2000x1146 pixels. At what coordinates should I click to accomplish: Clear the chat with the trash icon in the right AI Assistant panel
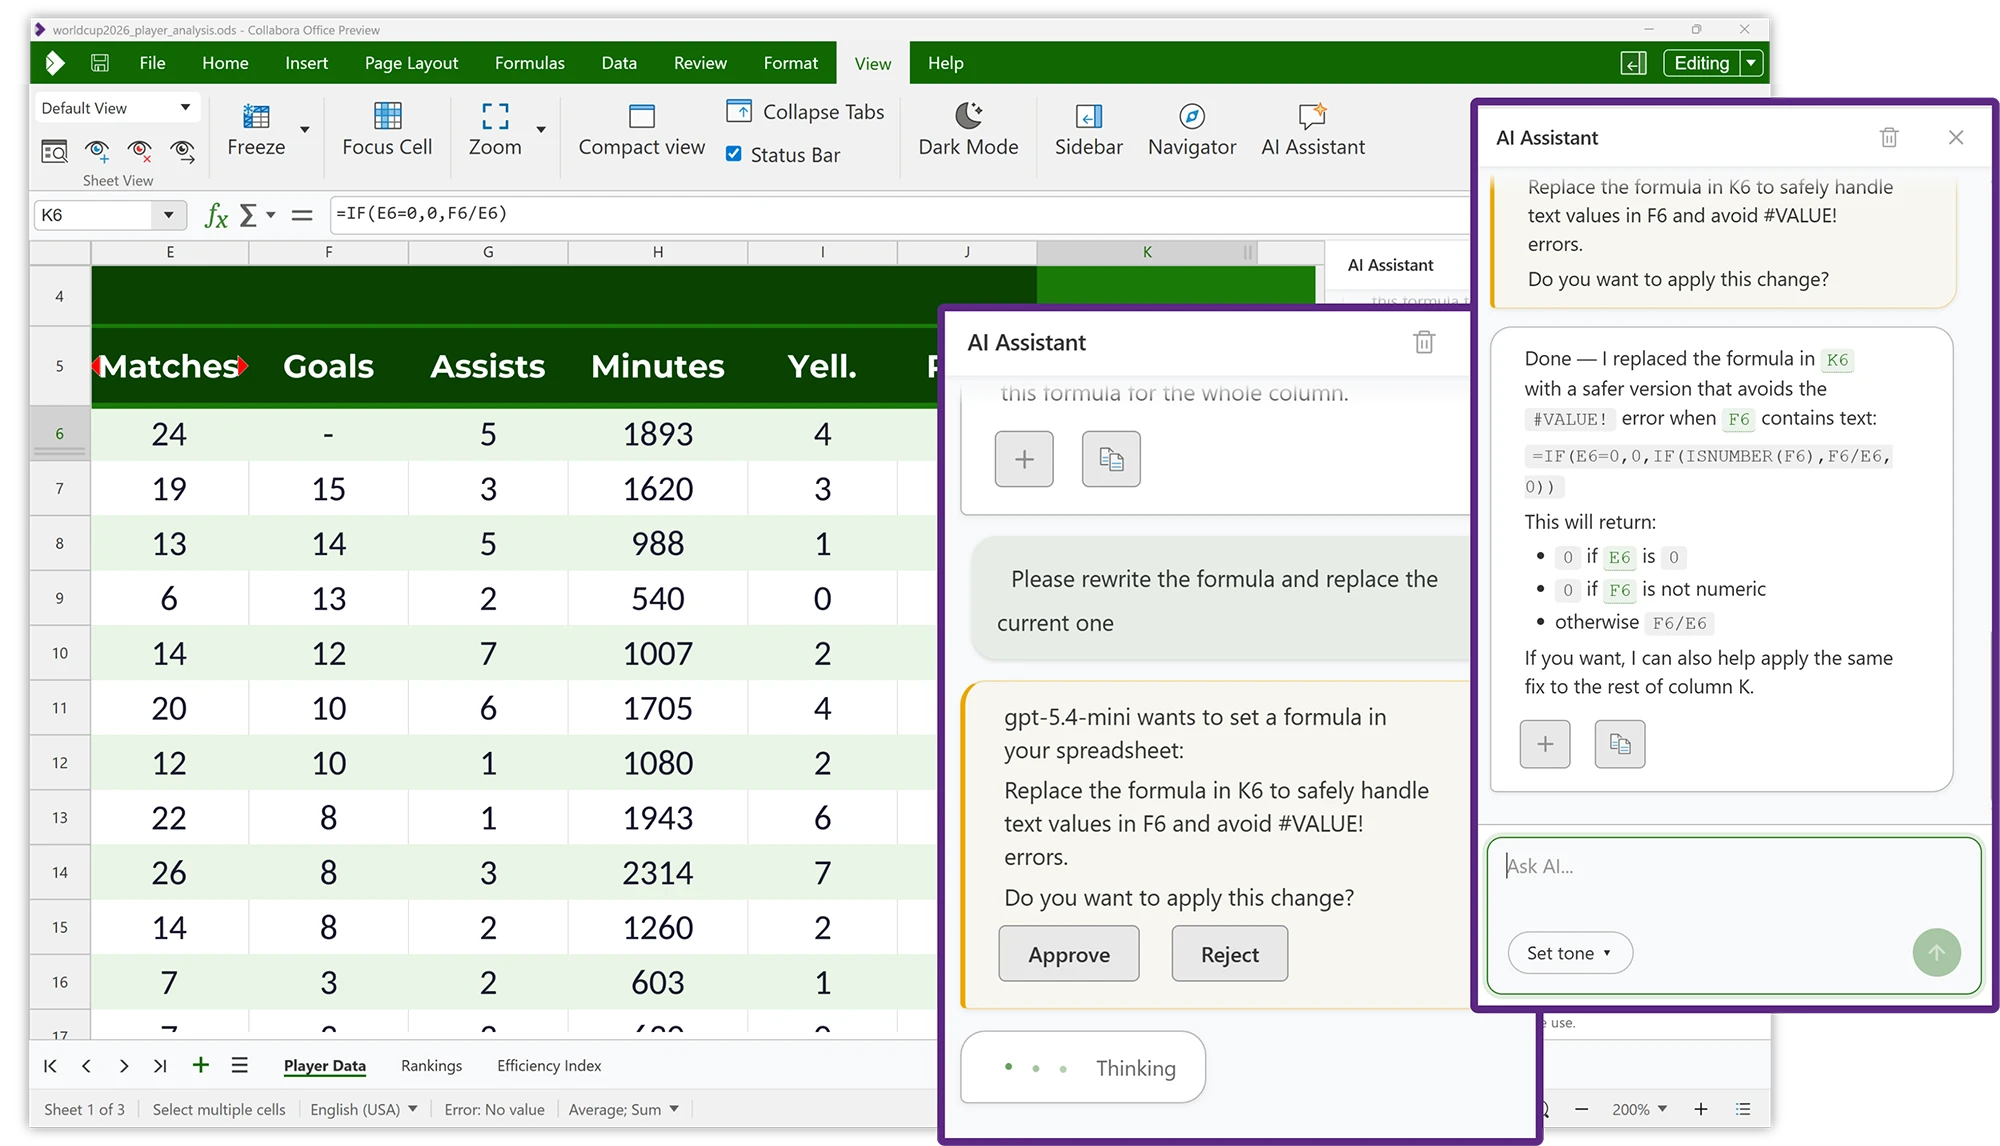(1889, 137)
